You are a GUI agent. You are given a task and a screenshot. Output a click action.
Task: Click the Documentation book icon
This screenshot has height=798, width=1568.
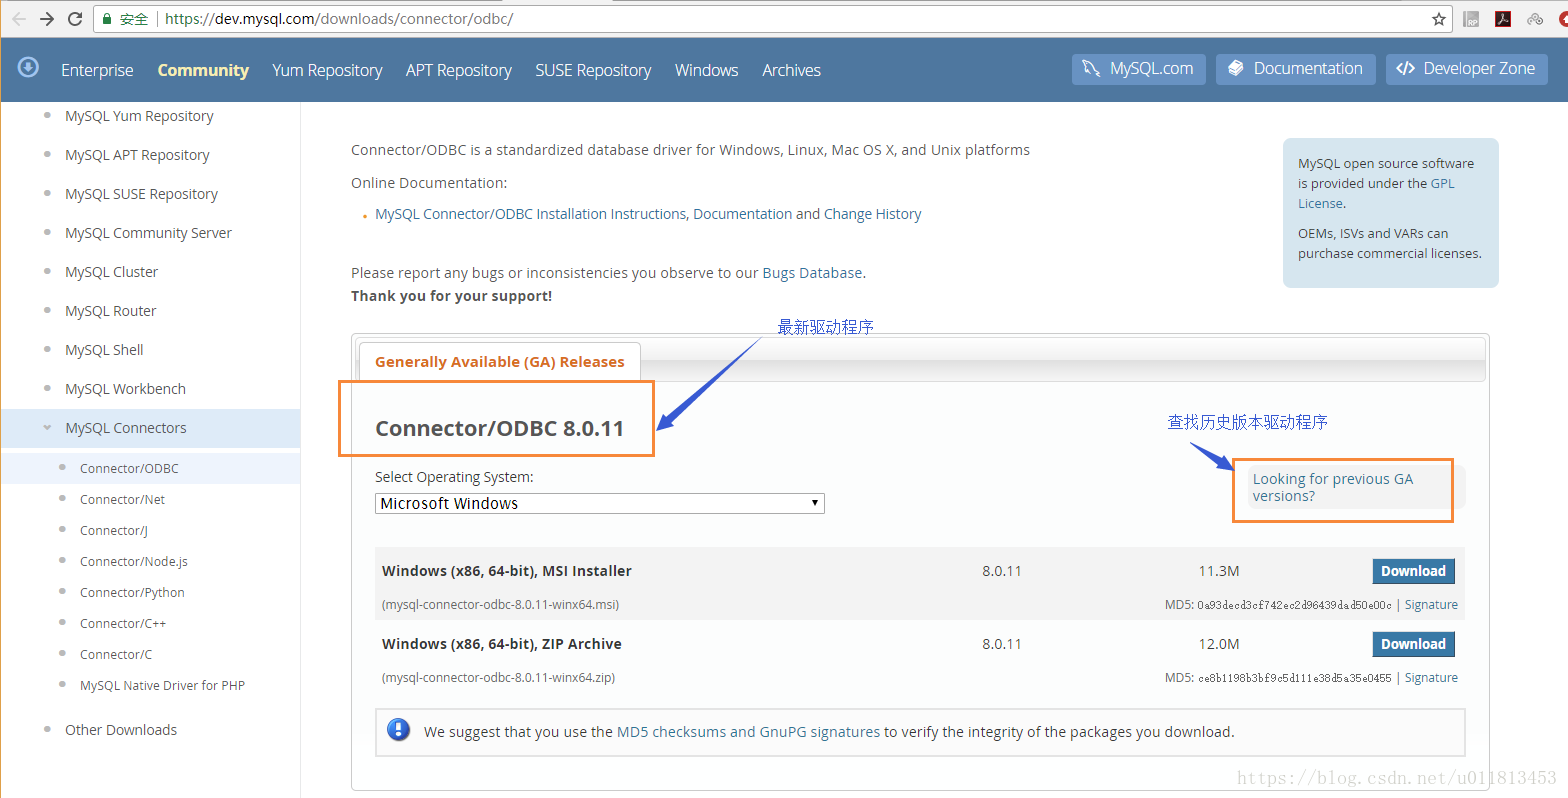pos(1236,69)
